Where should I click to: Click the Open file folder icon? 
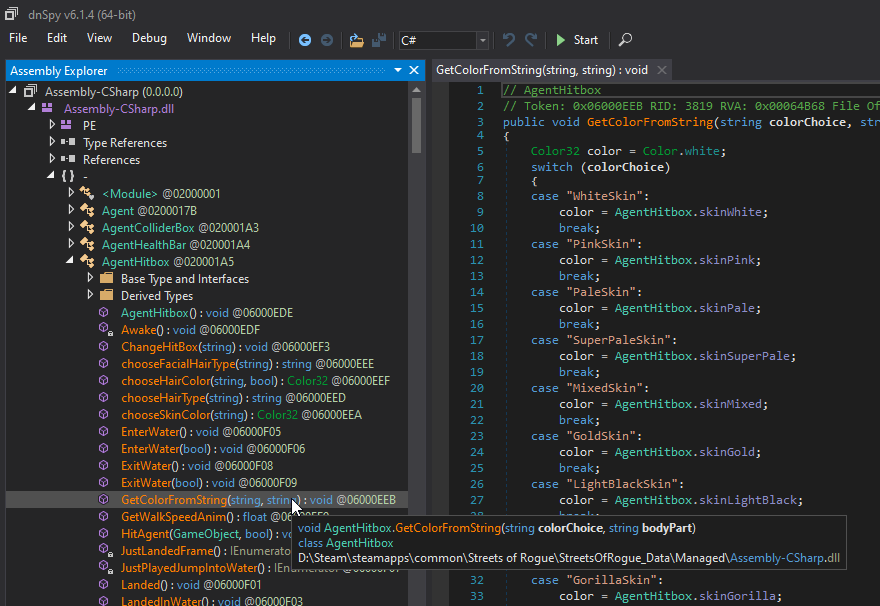pyautogui.click(x=356, y=40)
